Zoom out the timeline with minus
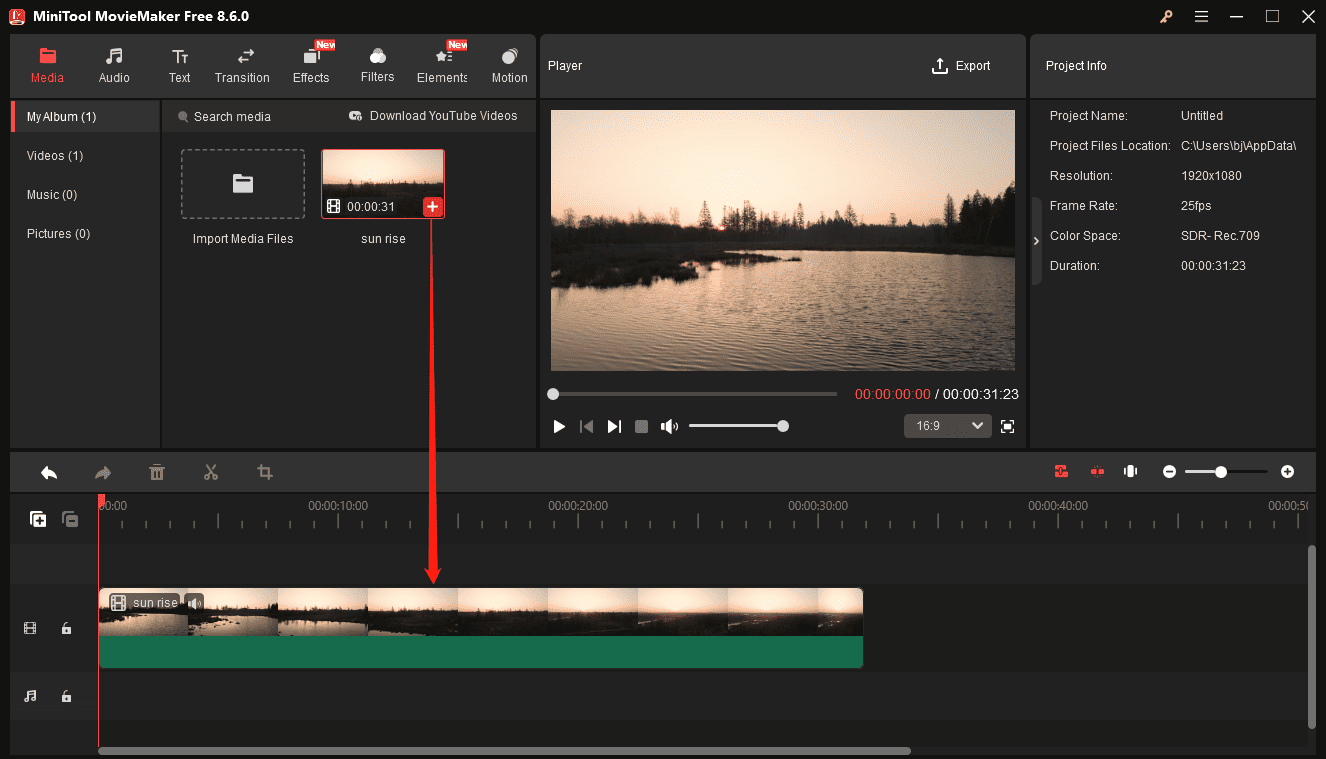This screenshot has width=1326, height=759. (1169, 471)
